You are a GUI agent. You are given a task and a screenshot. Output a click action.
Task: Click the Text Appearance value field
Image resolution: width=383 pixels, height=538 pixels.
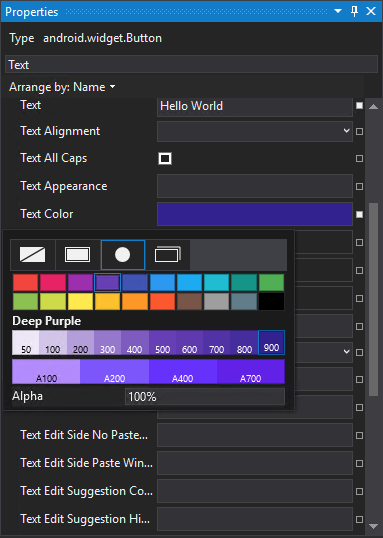[x=255, y=186]
